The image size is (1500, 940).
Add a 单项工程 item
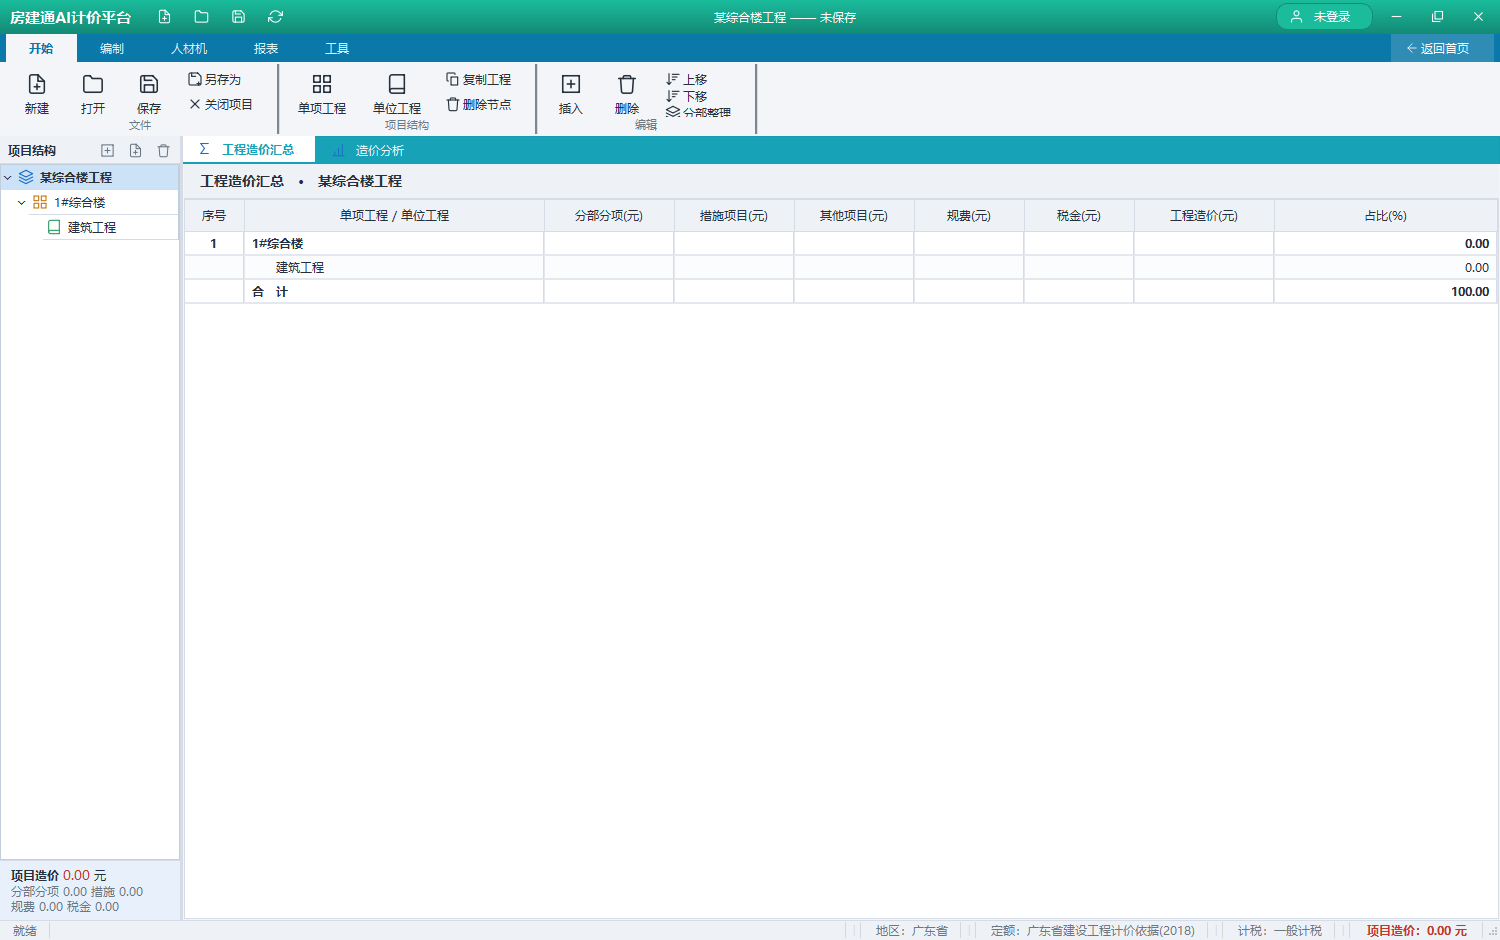click(322, 95)
